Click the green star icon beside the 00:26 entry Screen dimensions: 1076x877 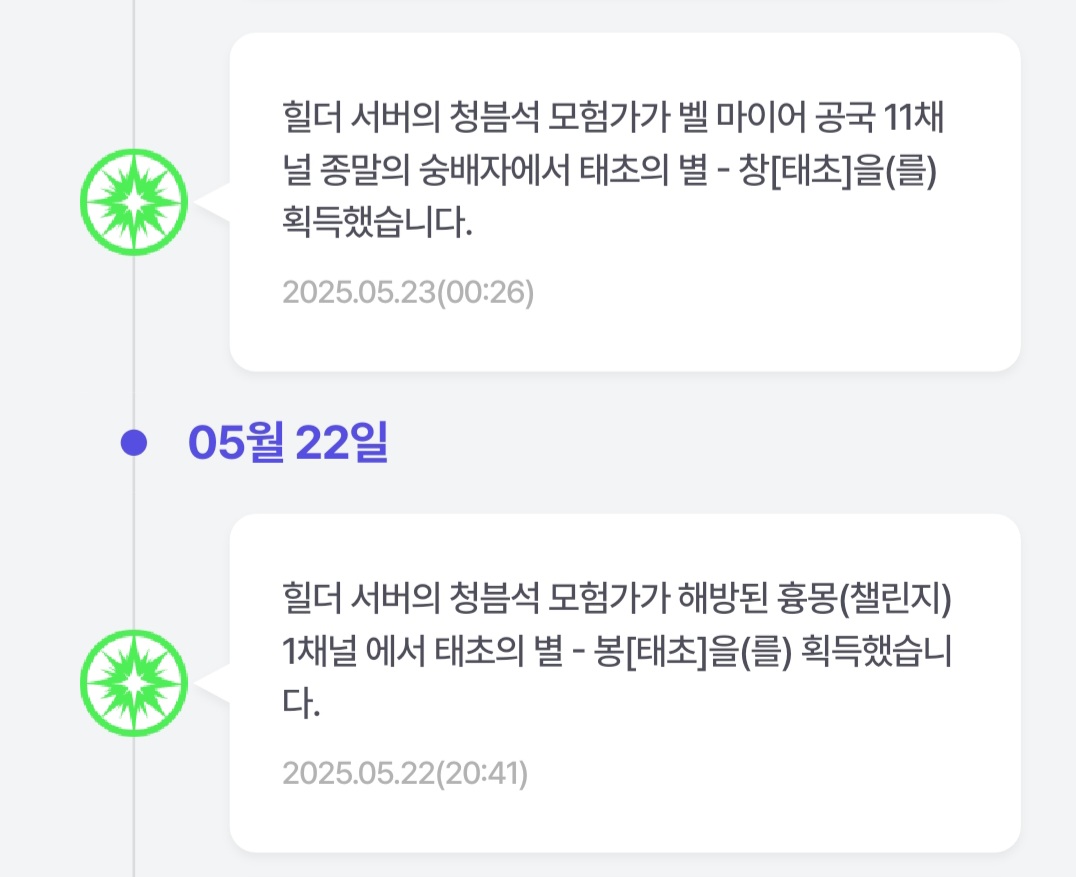[134, 203]
